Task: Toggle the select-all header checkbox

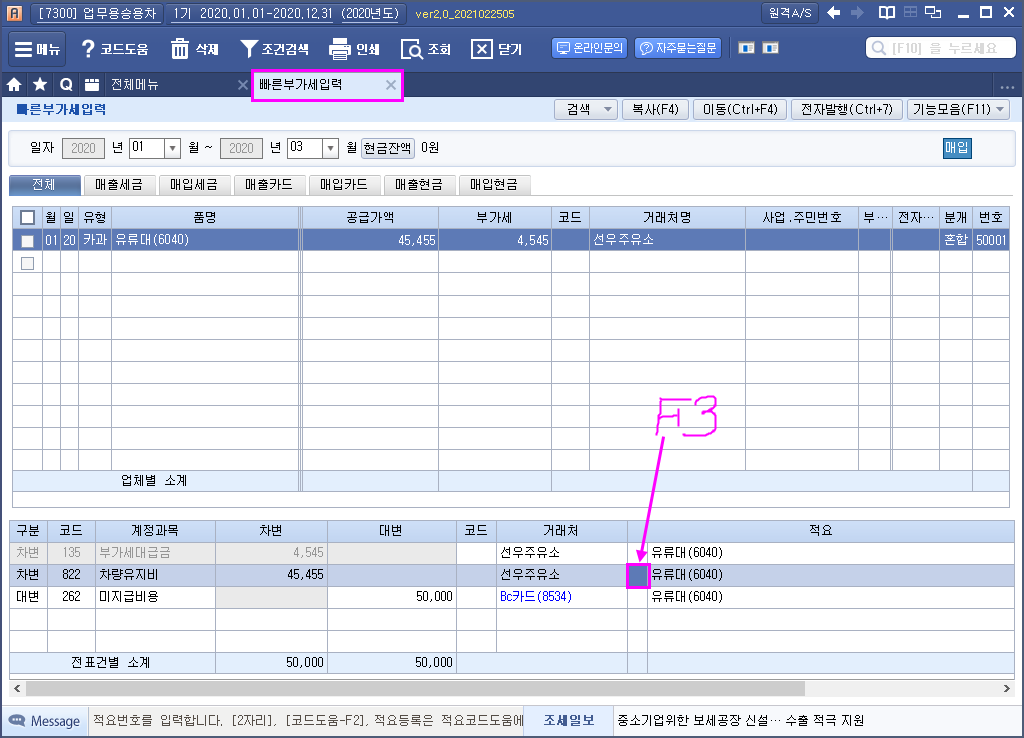Action: coord(27,217)
